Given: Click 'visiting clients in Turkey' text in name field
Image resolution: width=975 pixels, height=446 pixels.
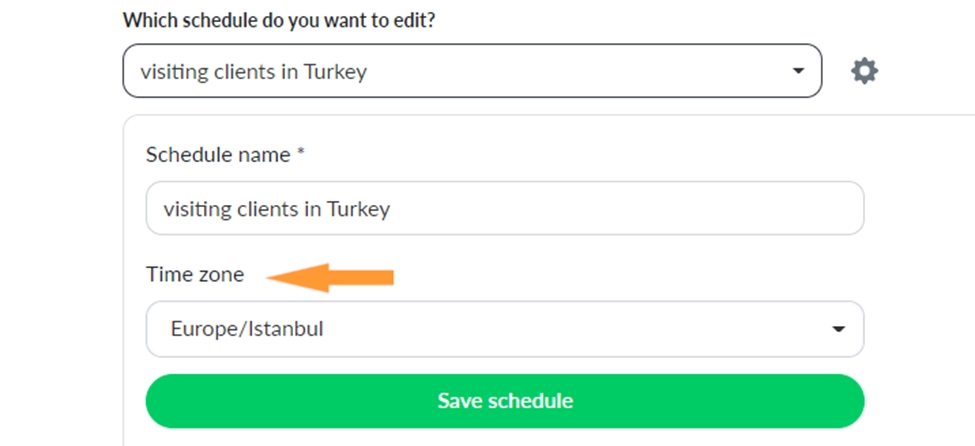Looking at the screenshot, I should click(x=276, y=209).
